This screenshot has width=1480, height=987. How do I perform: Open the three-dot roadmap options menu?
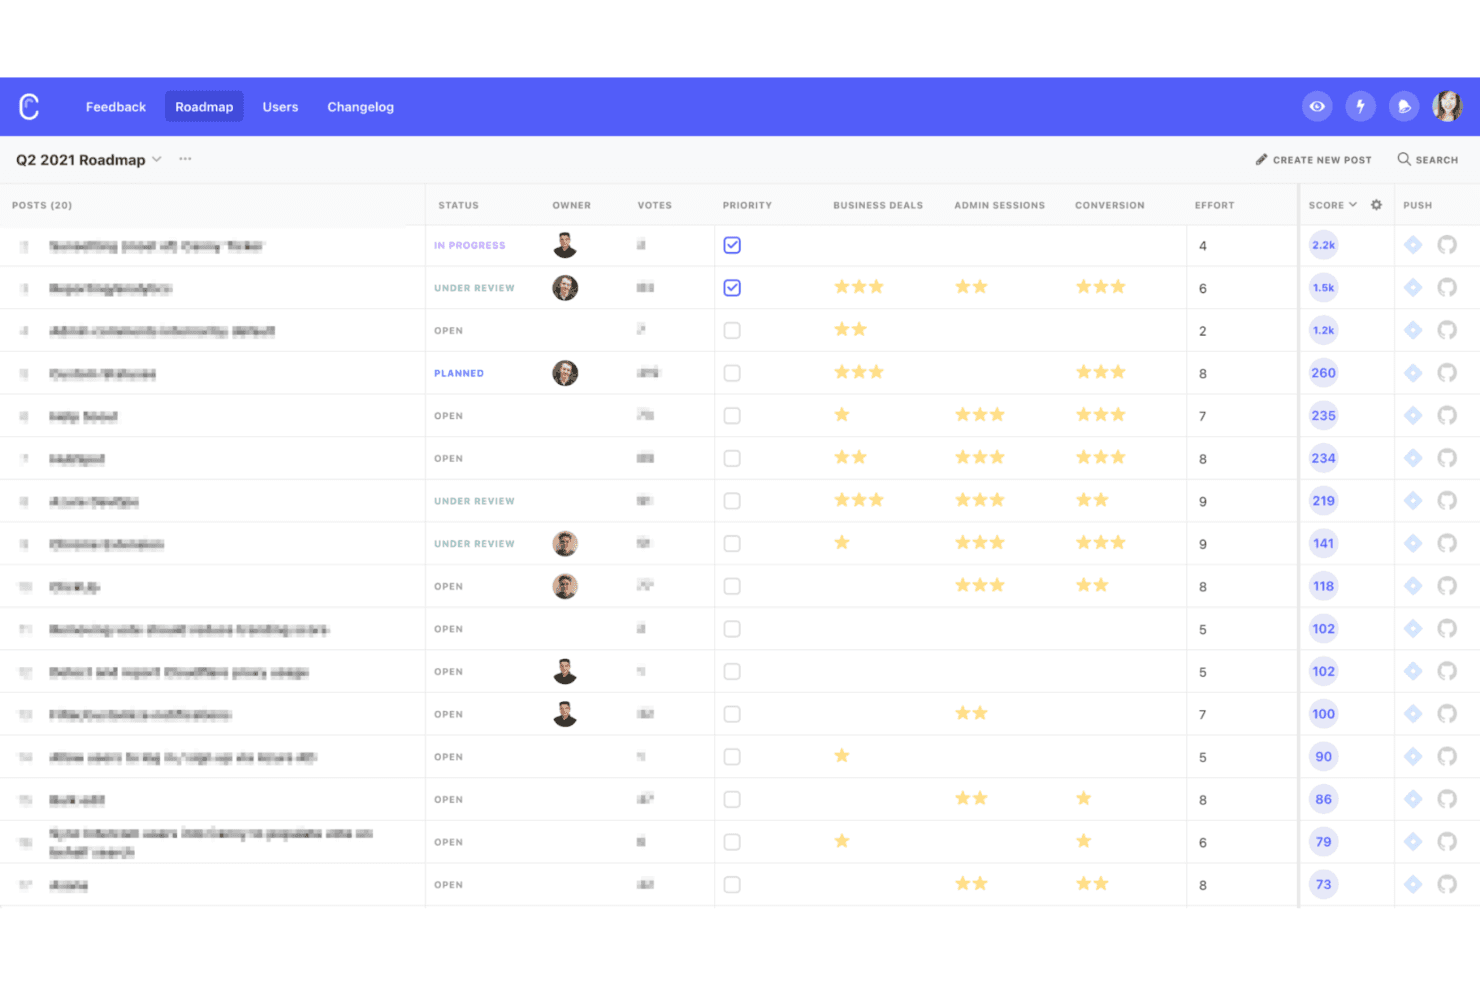(185, 159)
